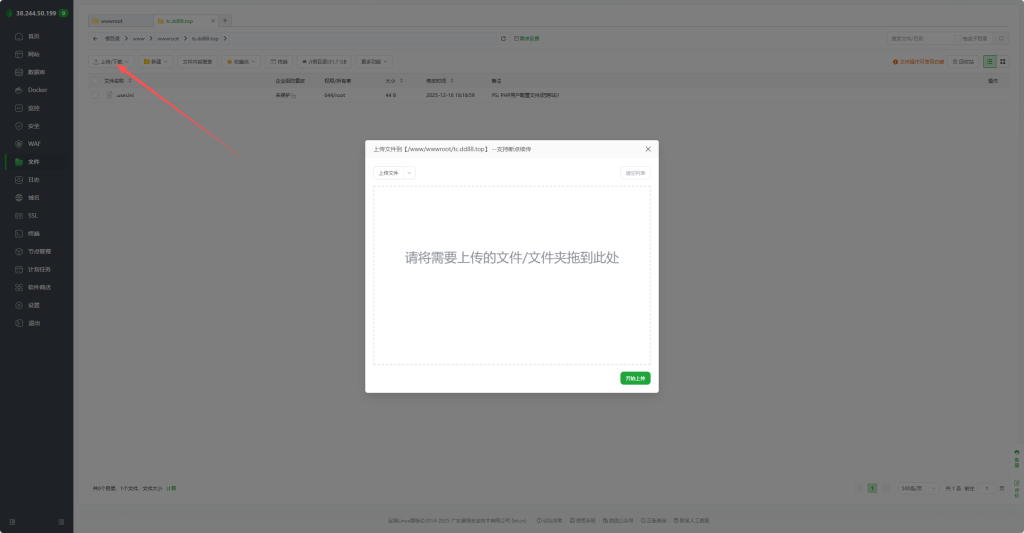Open the 更多功能 dropdown
Screen dimensions: 1024x533
point(374,61)
